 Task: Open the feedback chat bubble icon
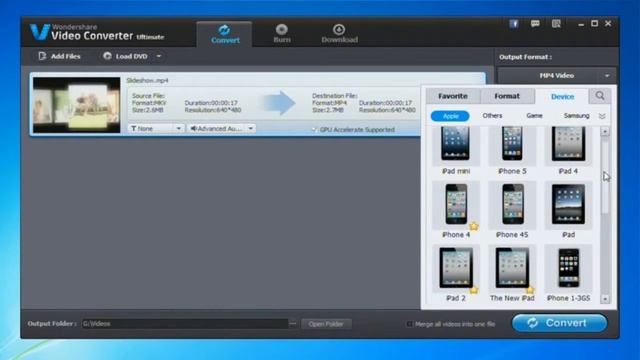[x=535, y=24]
